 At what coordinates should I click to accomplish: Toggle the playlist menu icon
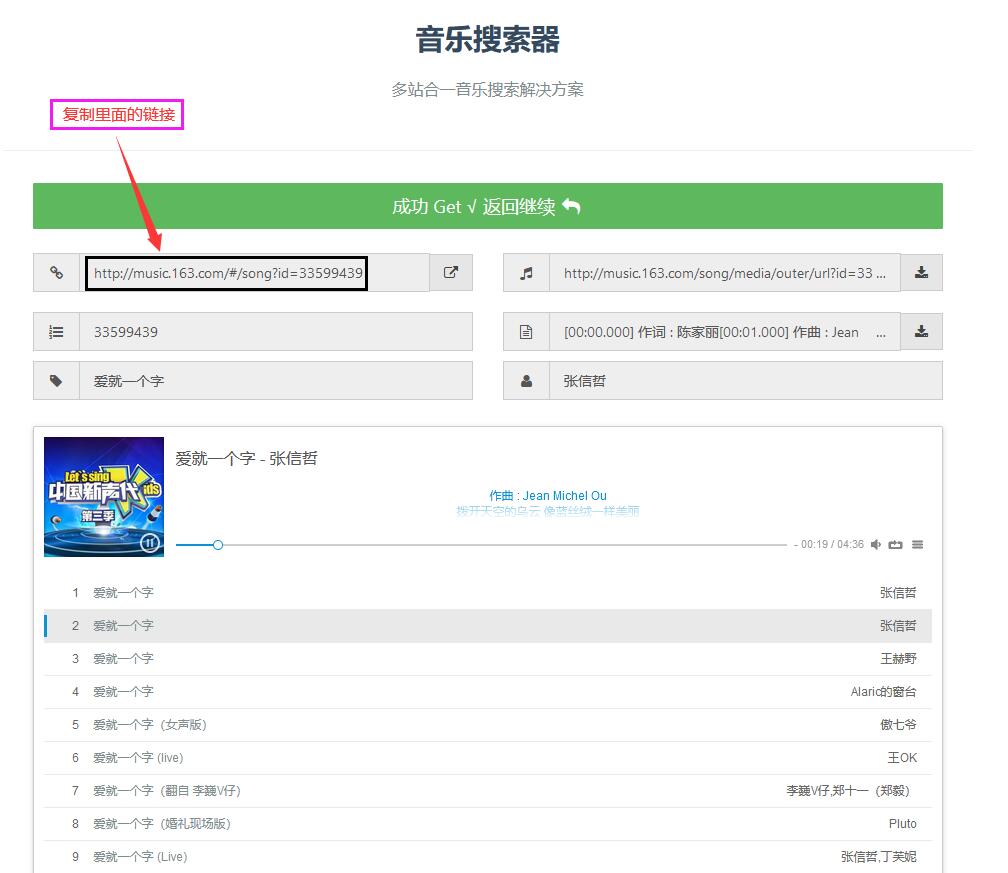917,544
